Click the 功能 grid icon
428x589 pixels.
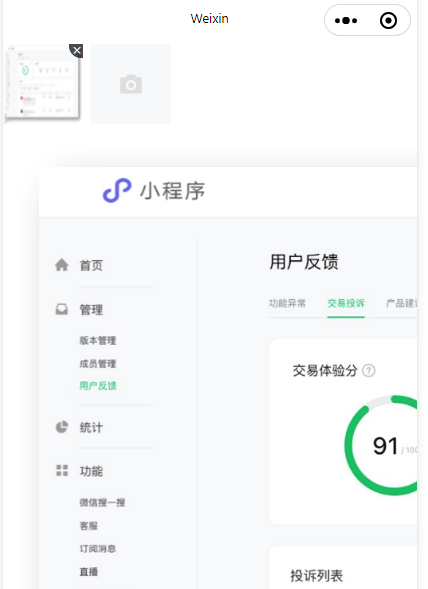(x=62, y=470)
